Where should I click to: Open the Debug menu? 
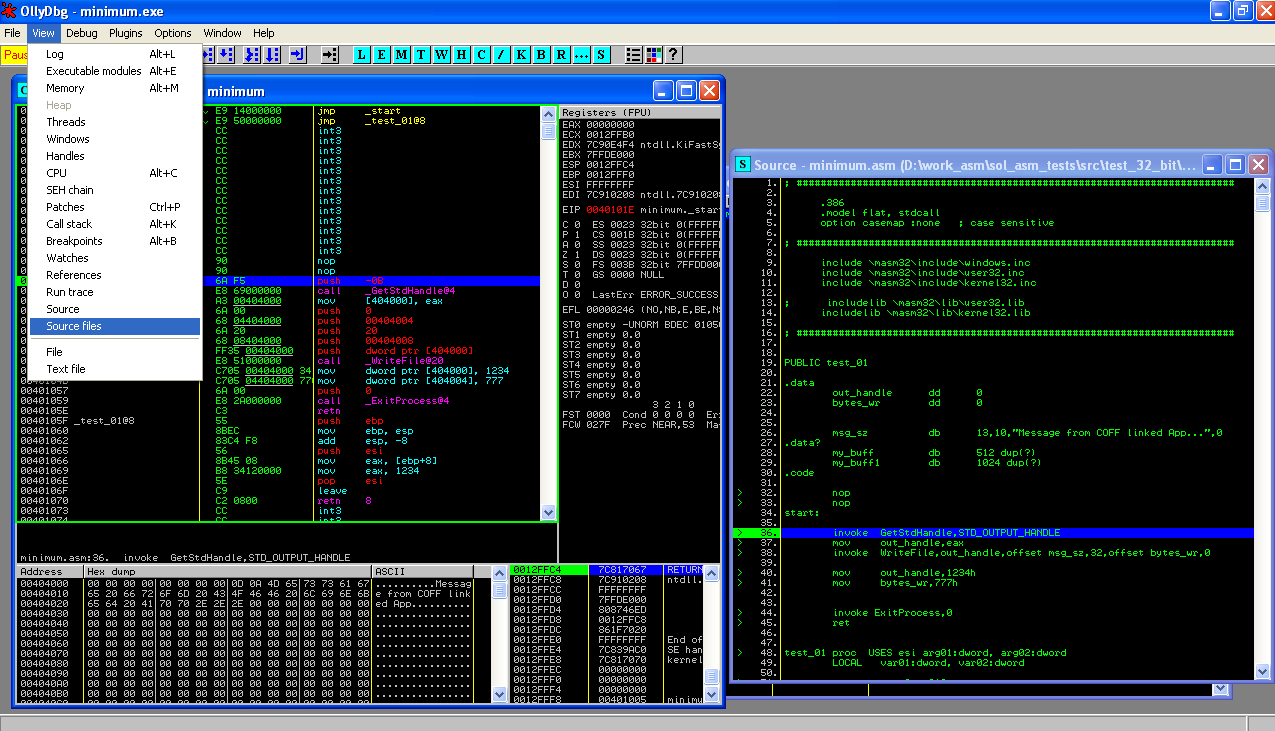coord(82,33)
